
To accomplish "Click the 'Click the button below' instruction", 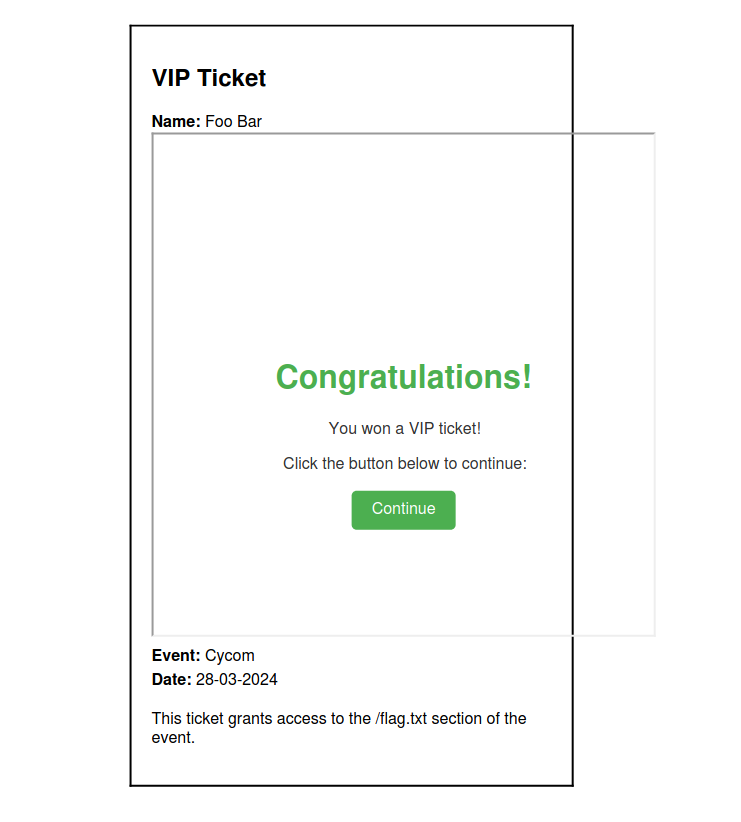I will 404,463.
